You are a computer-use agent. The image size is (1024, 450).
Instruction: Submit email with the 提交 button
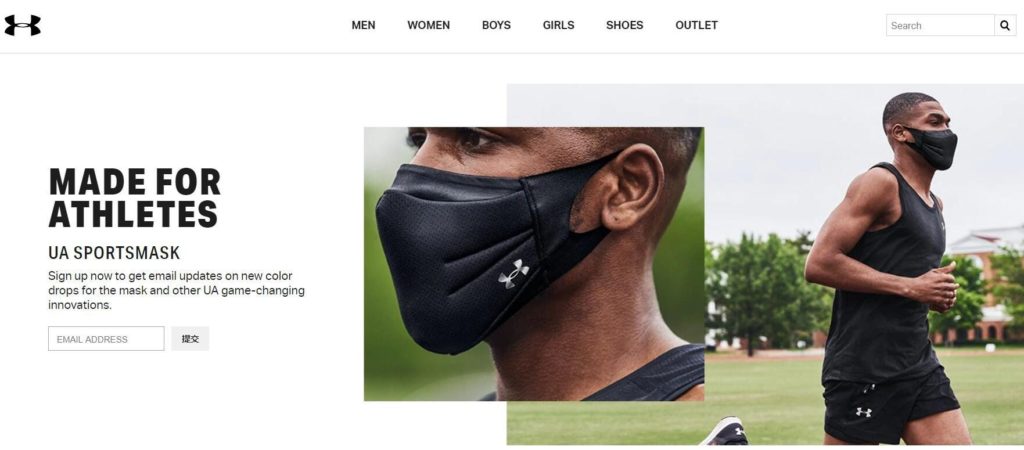pos(190,338)
